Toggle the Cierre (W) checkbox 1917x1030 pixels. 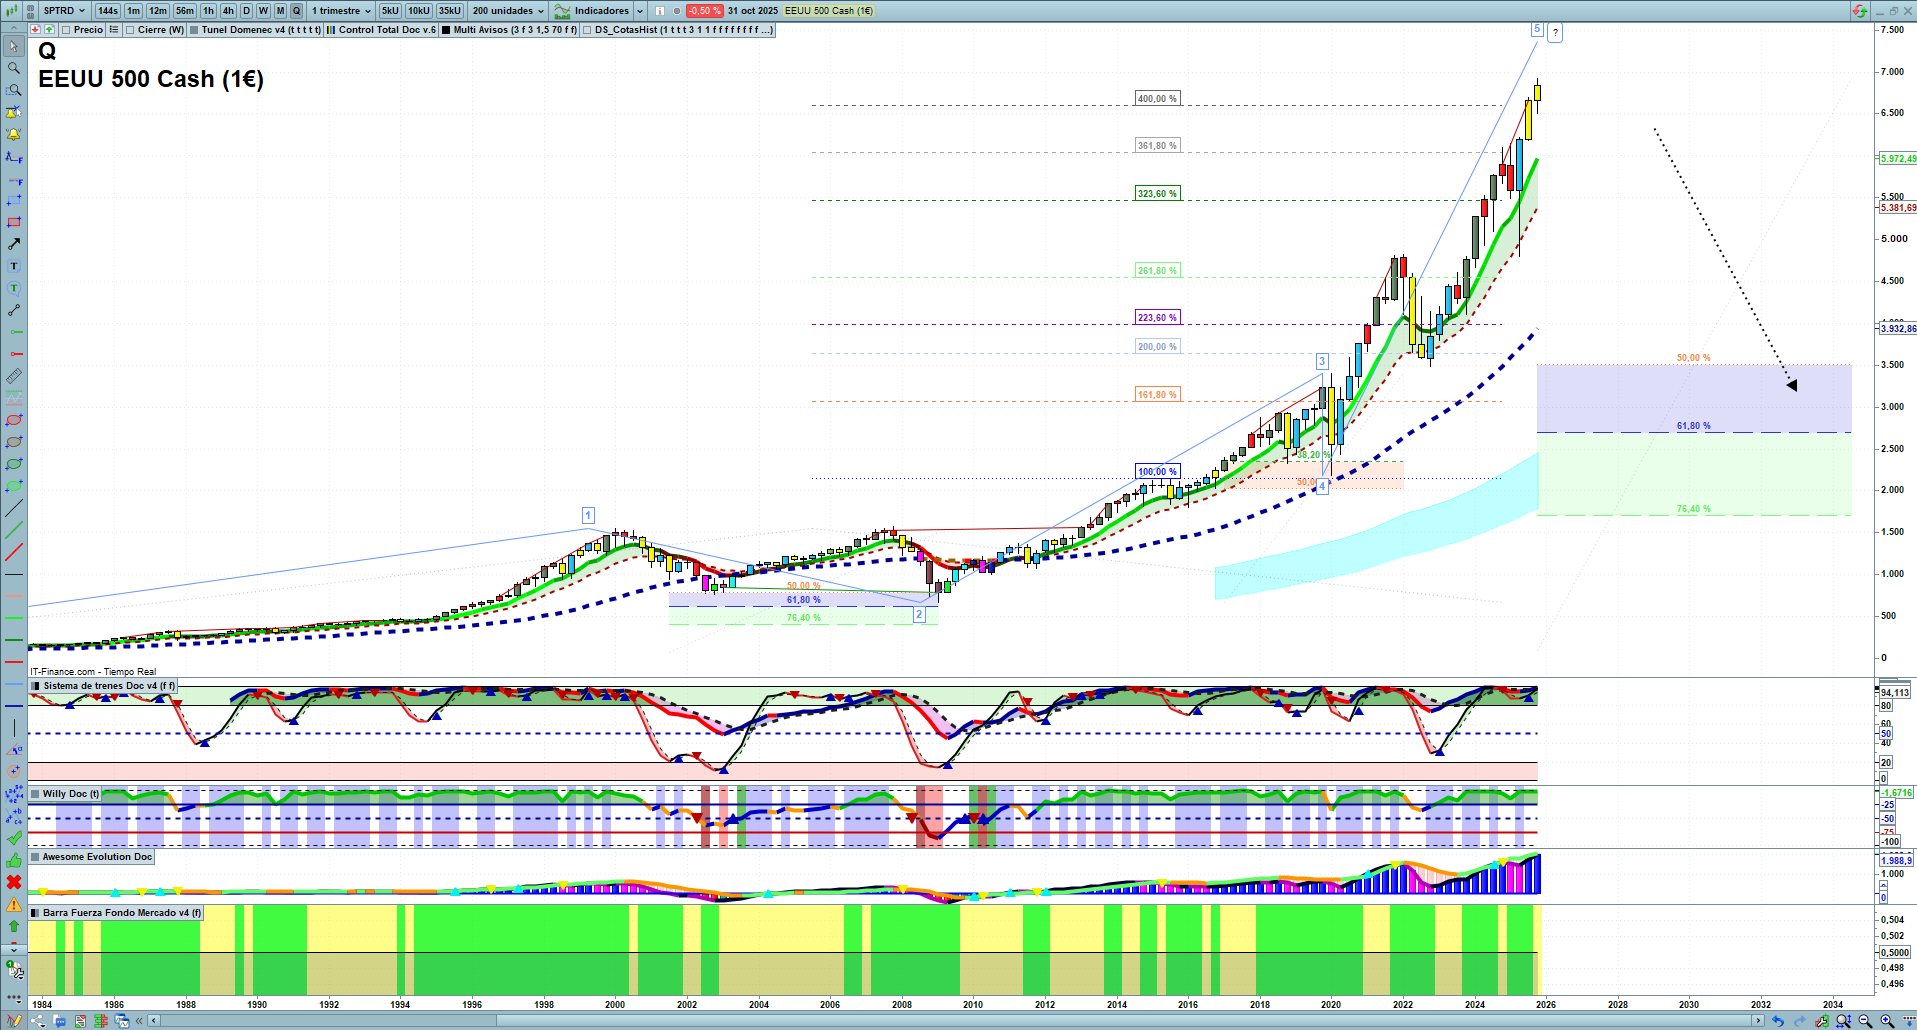[x=130, y=30]
